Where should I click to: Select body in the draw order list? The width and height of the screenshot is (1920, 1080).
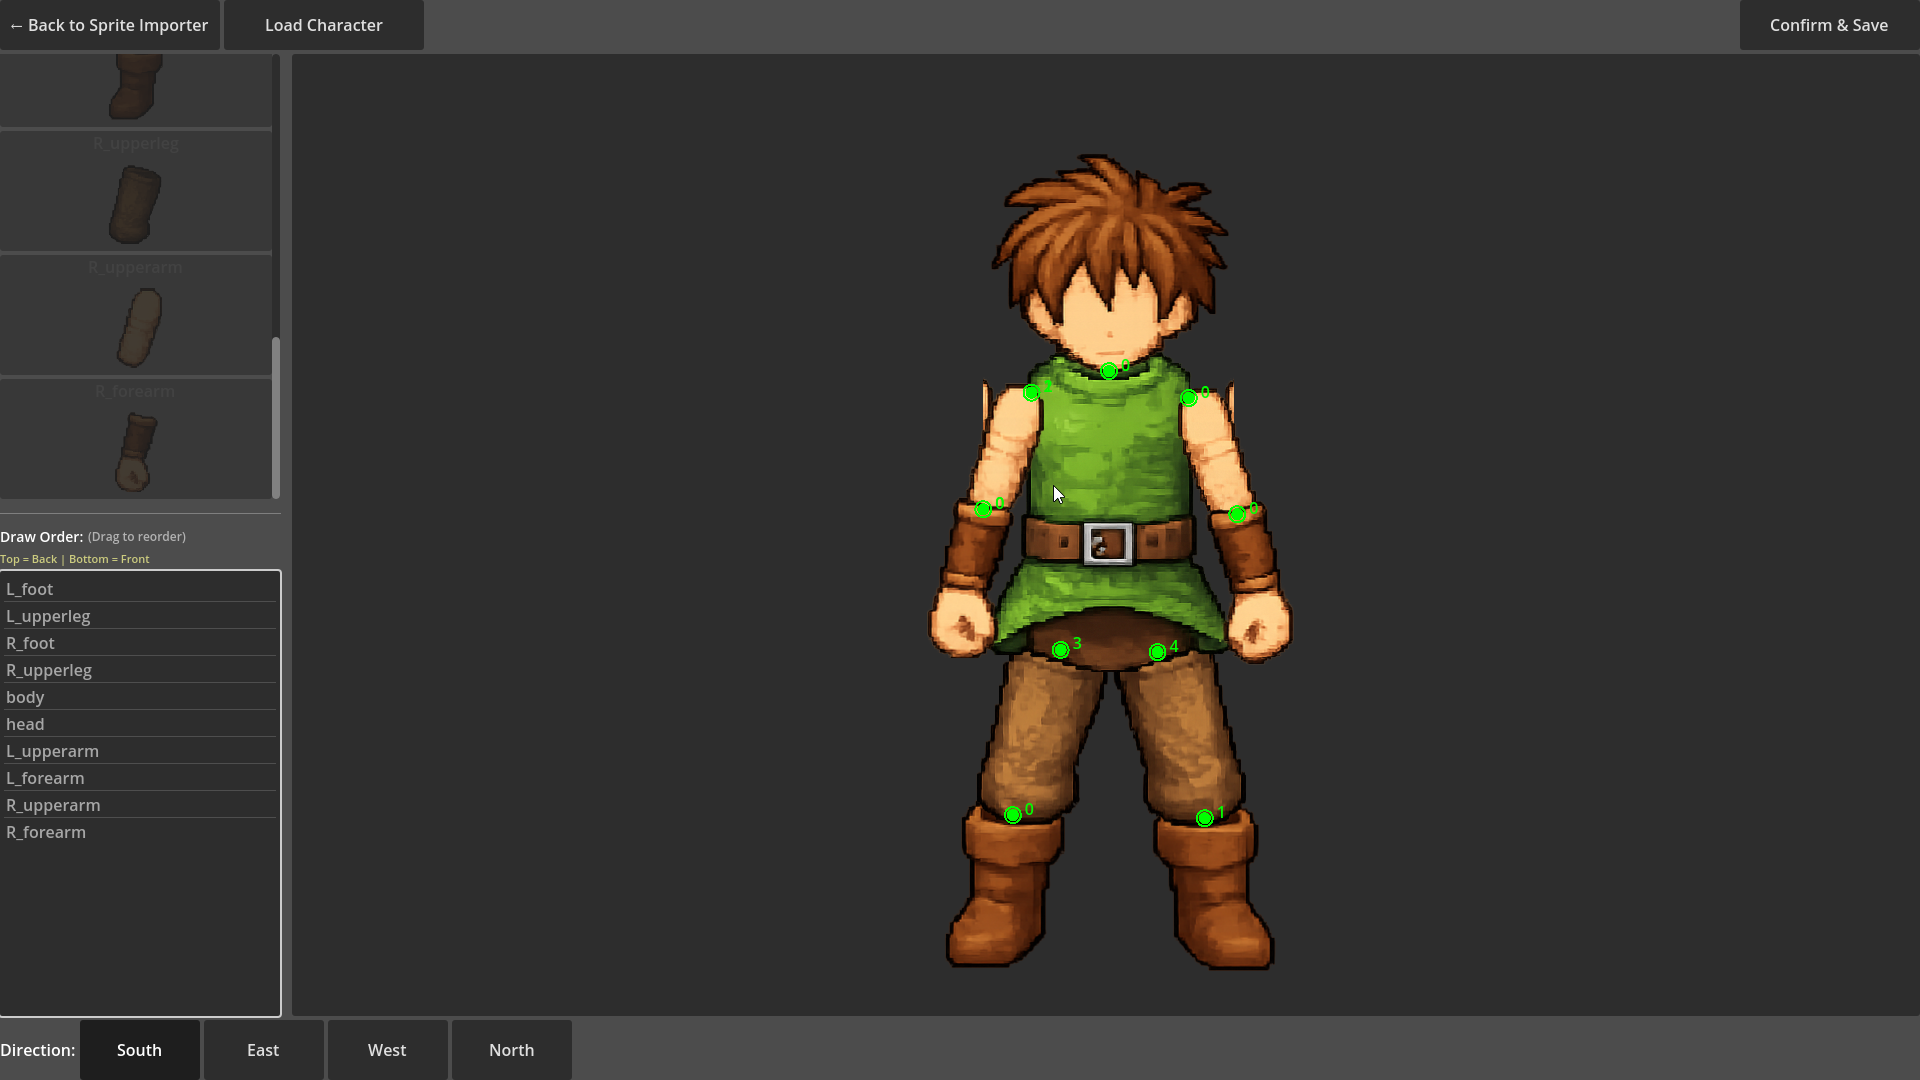[25, 697]
